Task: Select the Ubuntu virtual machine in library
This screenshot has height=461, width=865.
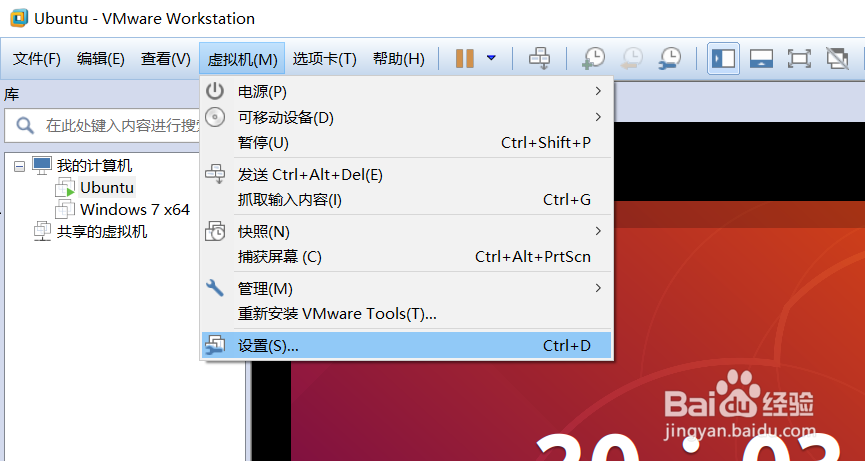Action: pyautogui.click(x=107, y=188)
